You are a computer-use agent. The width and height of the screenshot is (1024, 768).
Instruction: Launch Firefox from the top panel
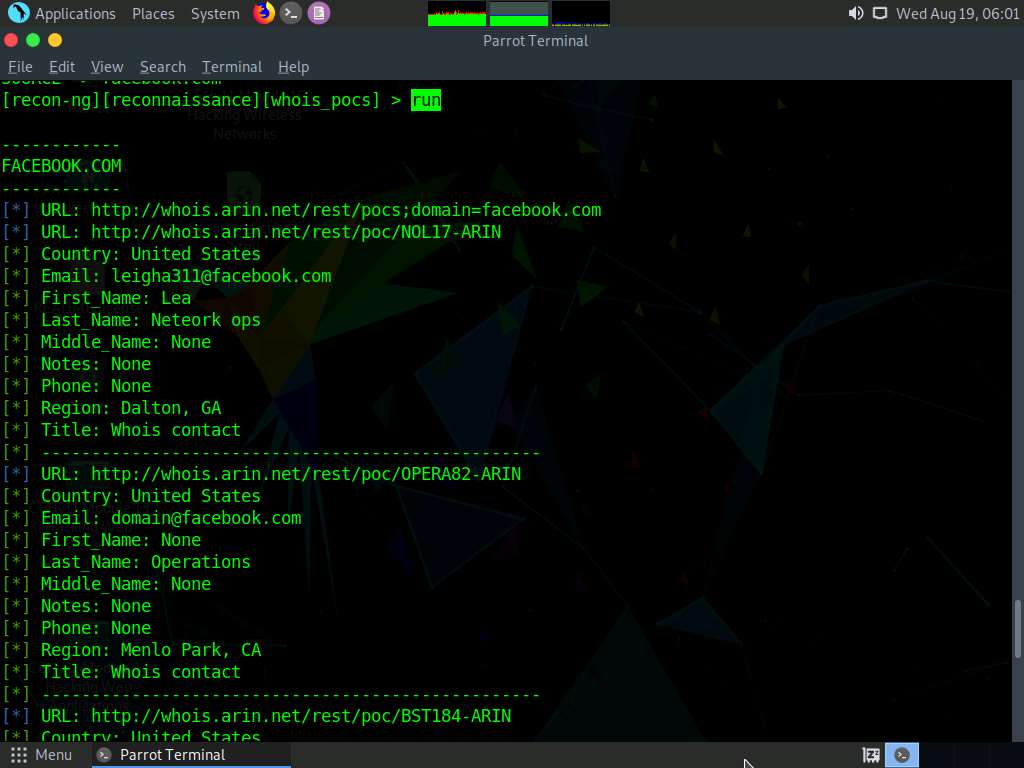264,13
